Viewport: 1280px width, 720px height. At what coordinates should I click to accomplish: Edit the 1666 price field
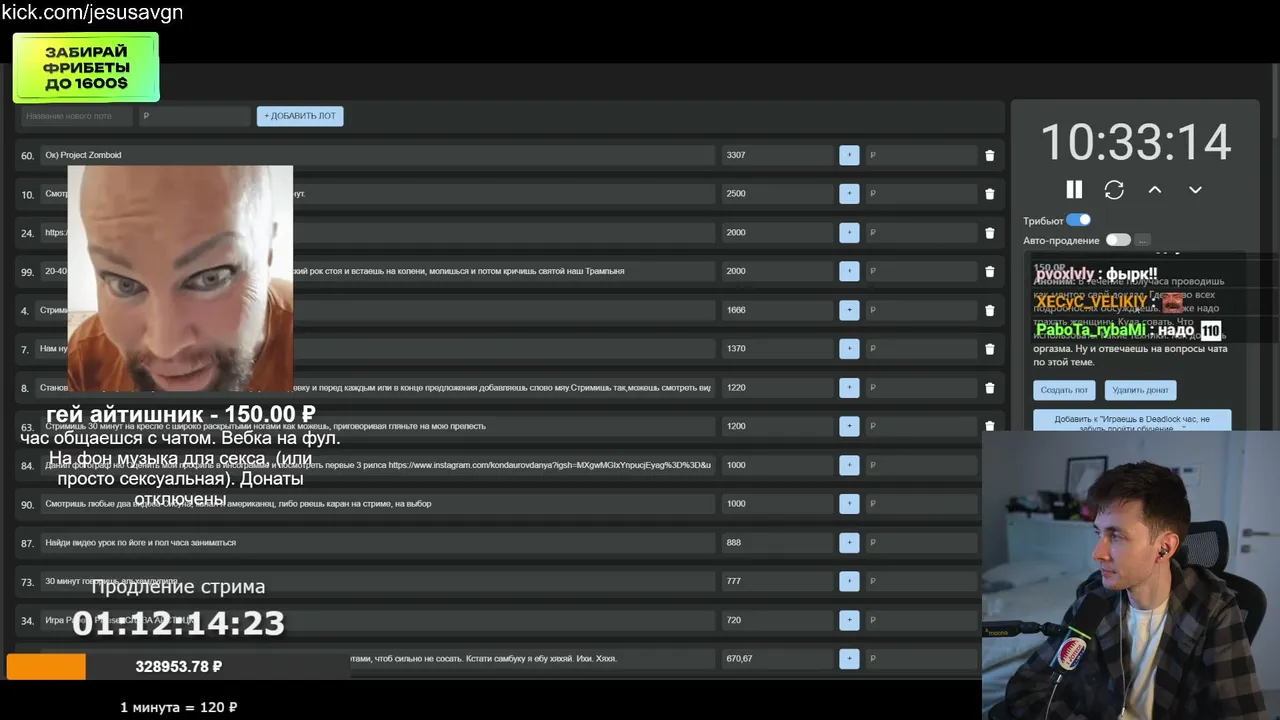tap(777, 310)
